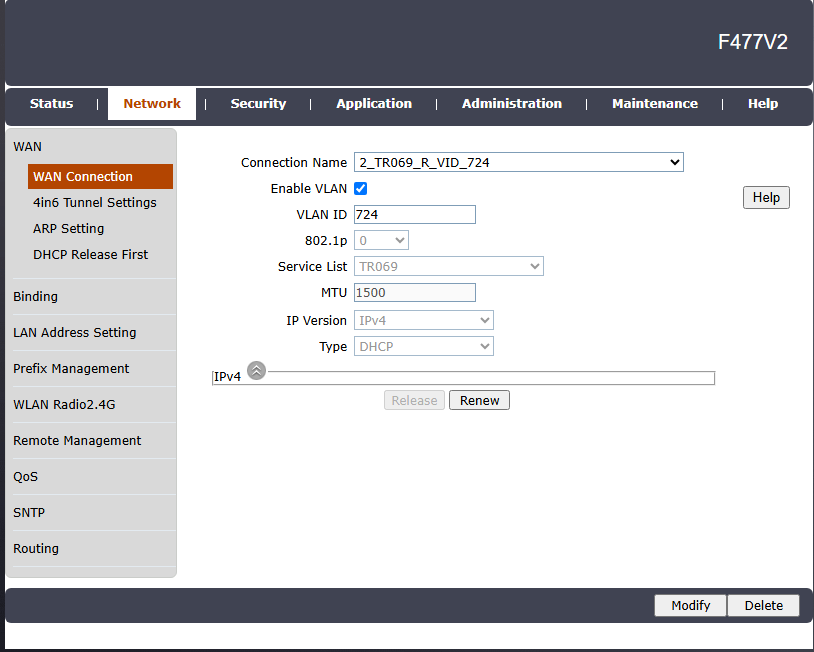Open the Security tab
This screenshot has height=652, width=814.
[x=259, y=104]
